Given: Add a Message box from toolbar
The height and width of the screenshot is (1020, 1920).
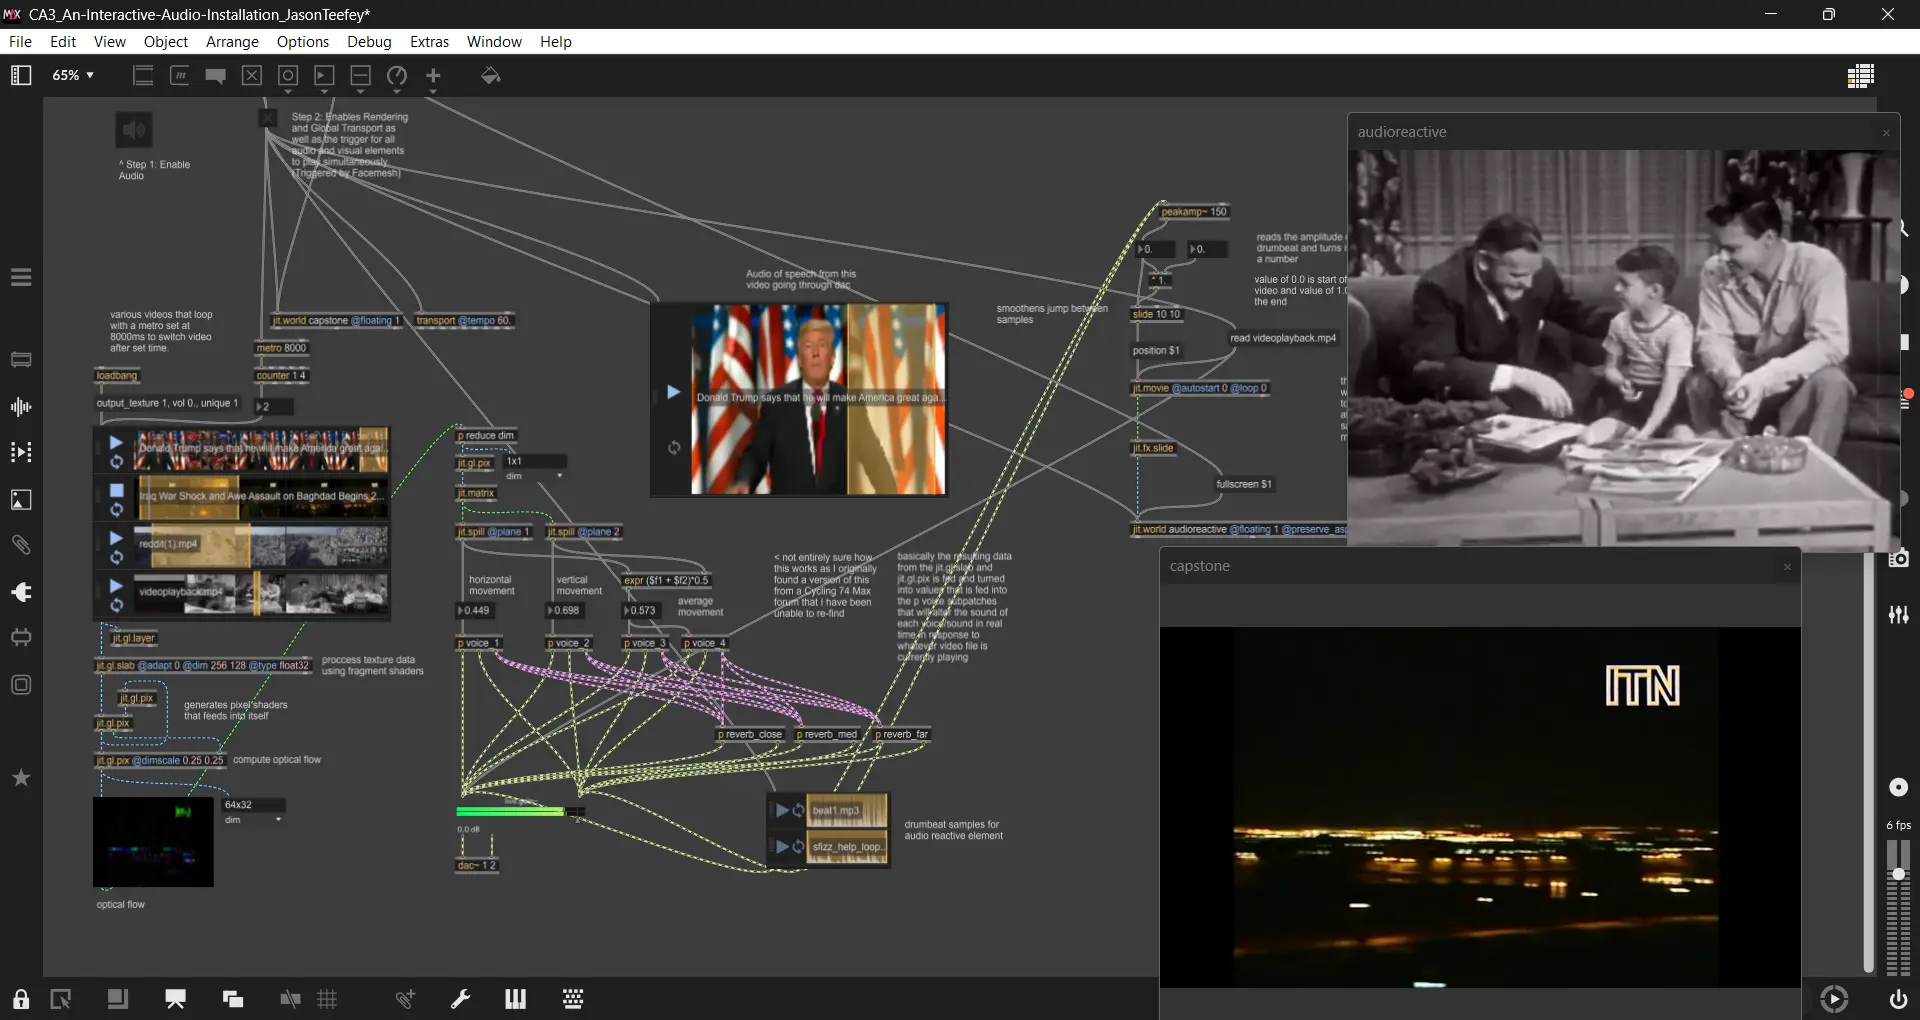Looking at the screenshot, I should pos(179,75).
